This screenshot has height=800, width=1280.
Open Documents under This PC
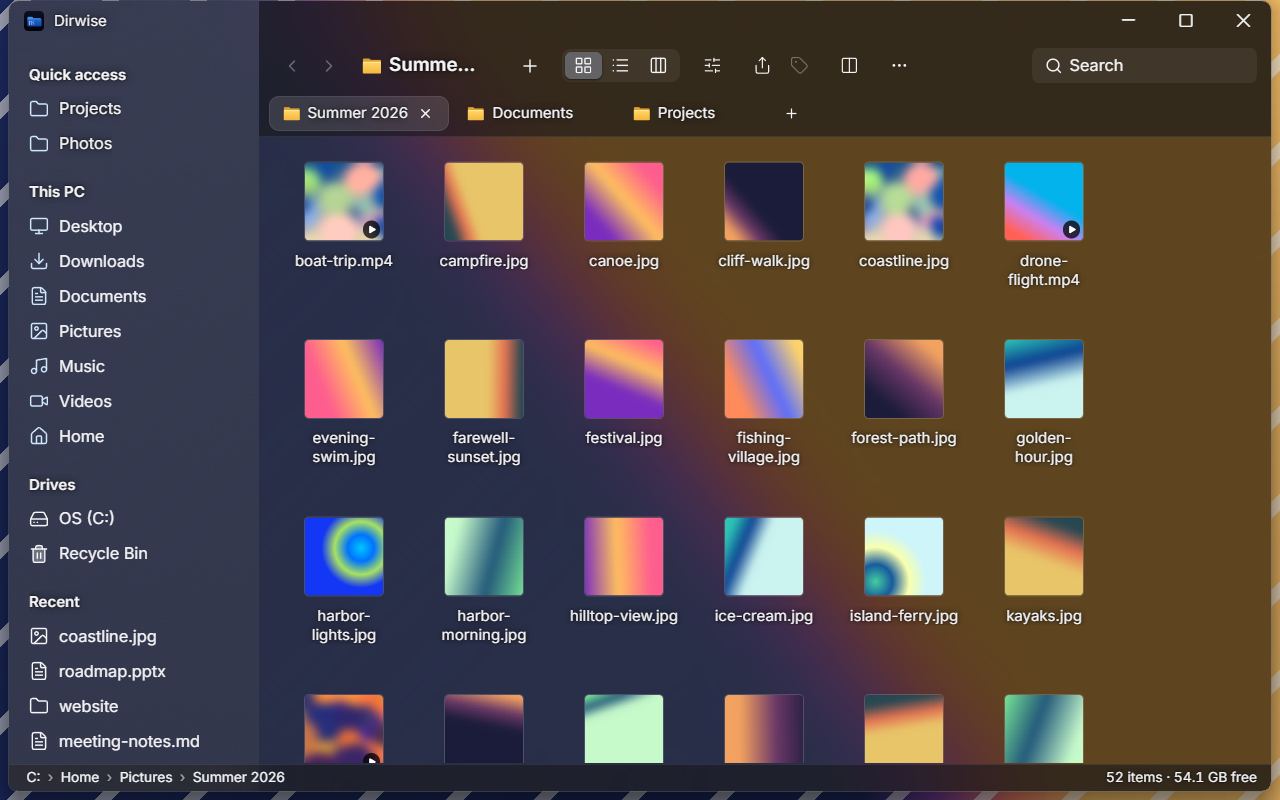point(134,297)
